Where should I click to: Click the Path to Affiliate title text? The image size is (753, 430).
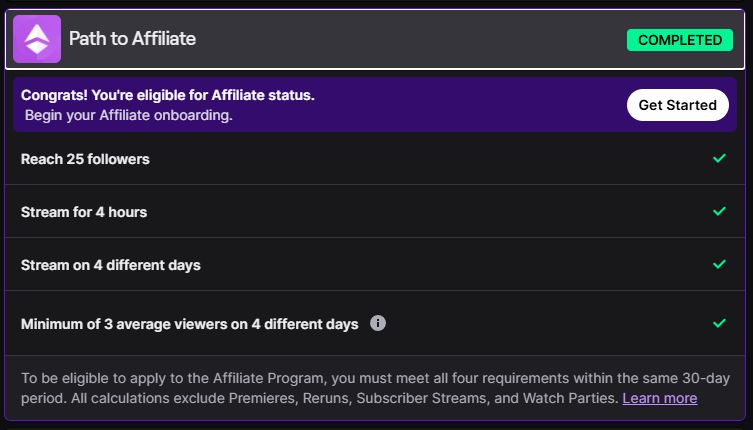click(132, 38)
